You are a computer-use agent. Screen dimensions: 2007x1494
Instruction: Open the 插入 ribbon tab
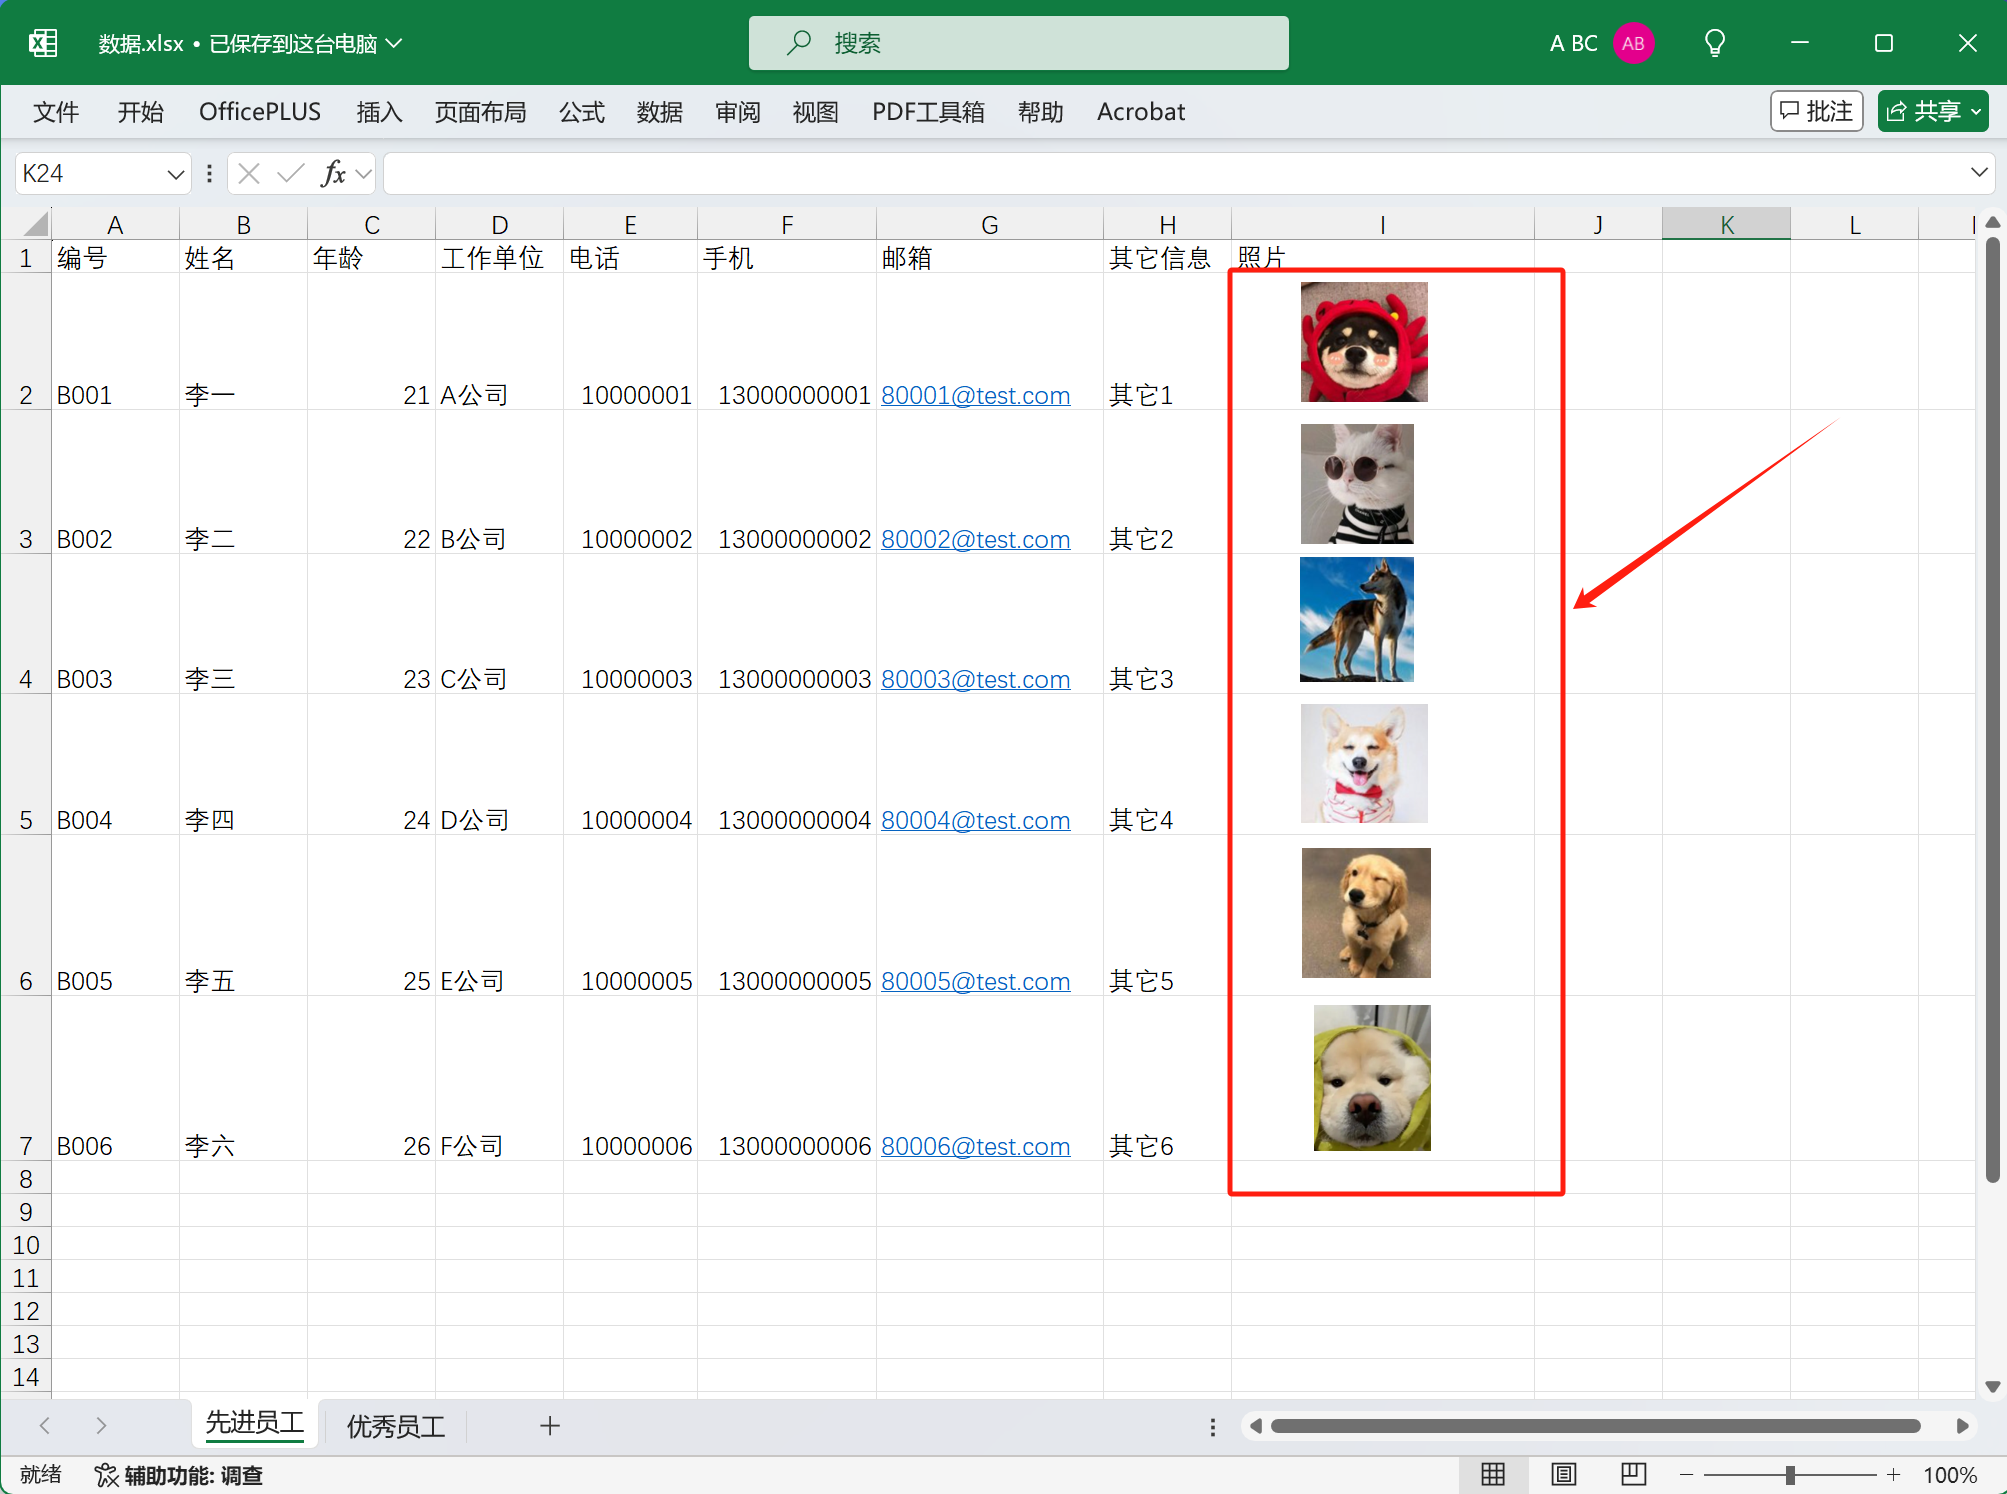pyautogui.click(x=379, y=112)
